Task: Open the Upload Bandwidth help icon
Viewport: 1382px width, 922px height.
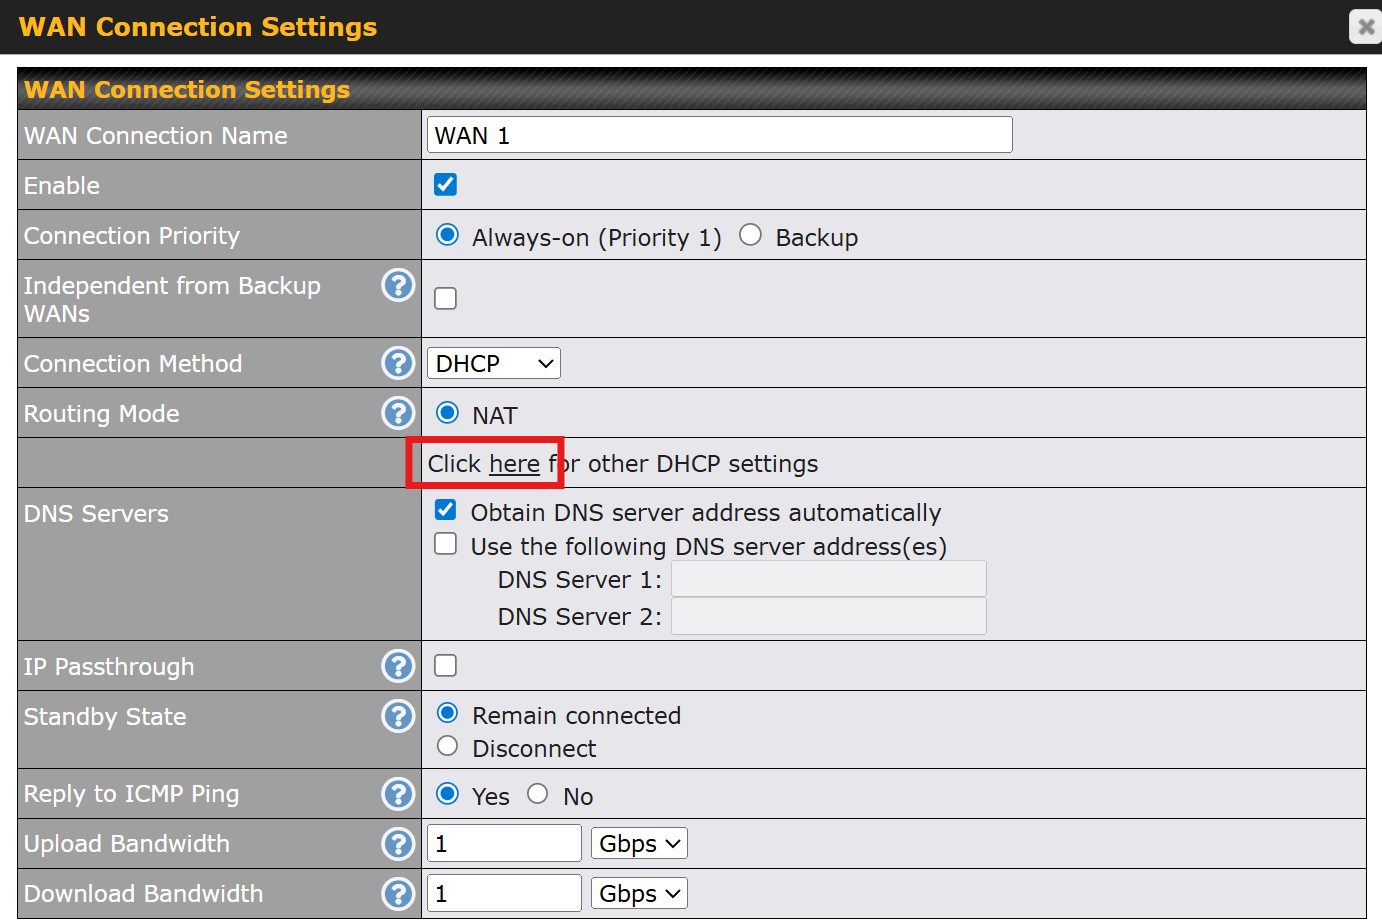Action: pos(398,844)
